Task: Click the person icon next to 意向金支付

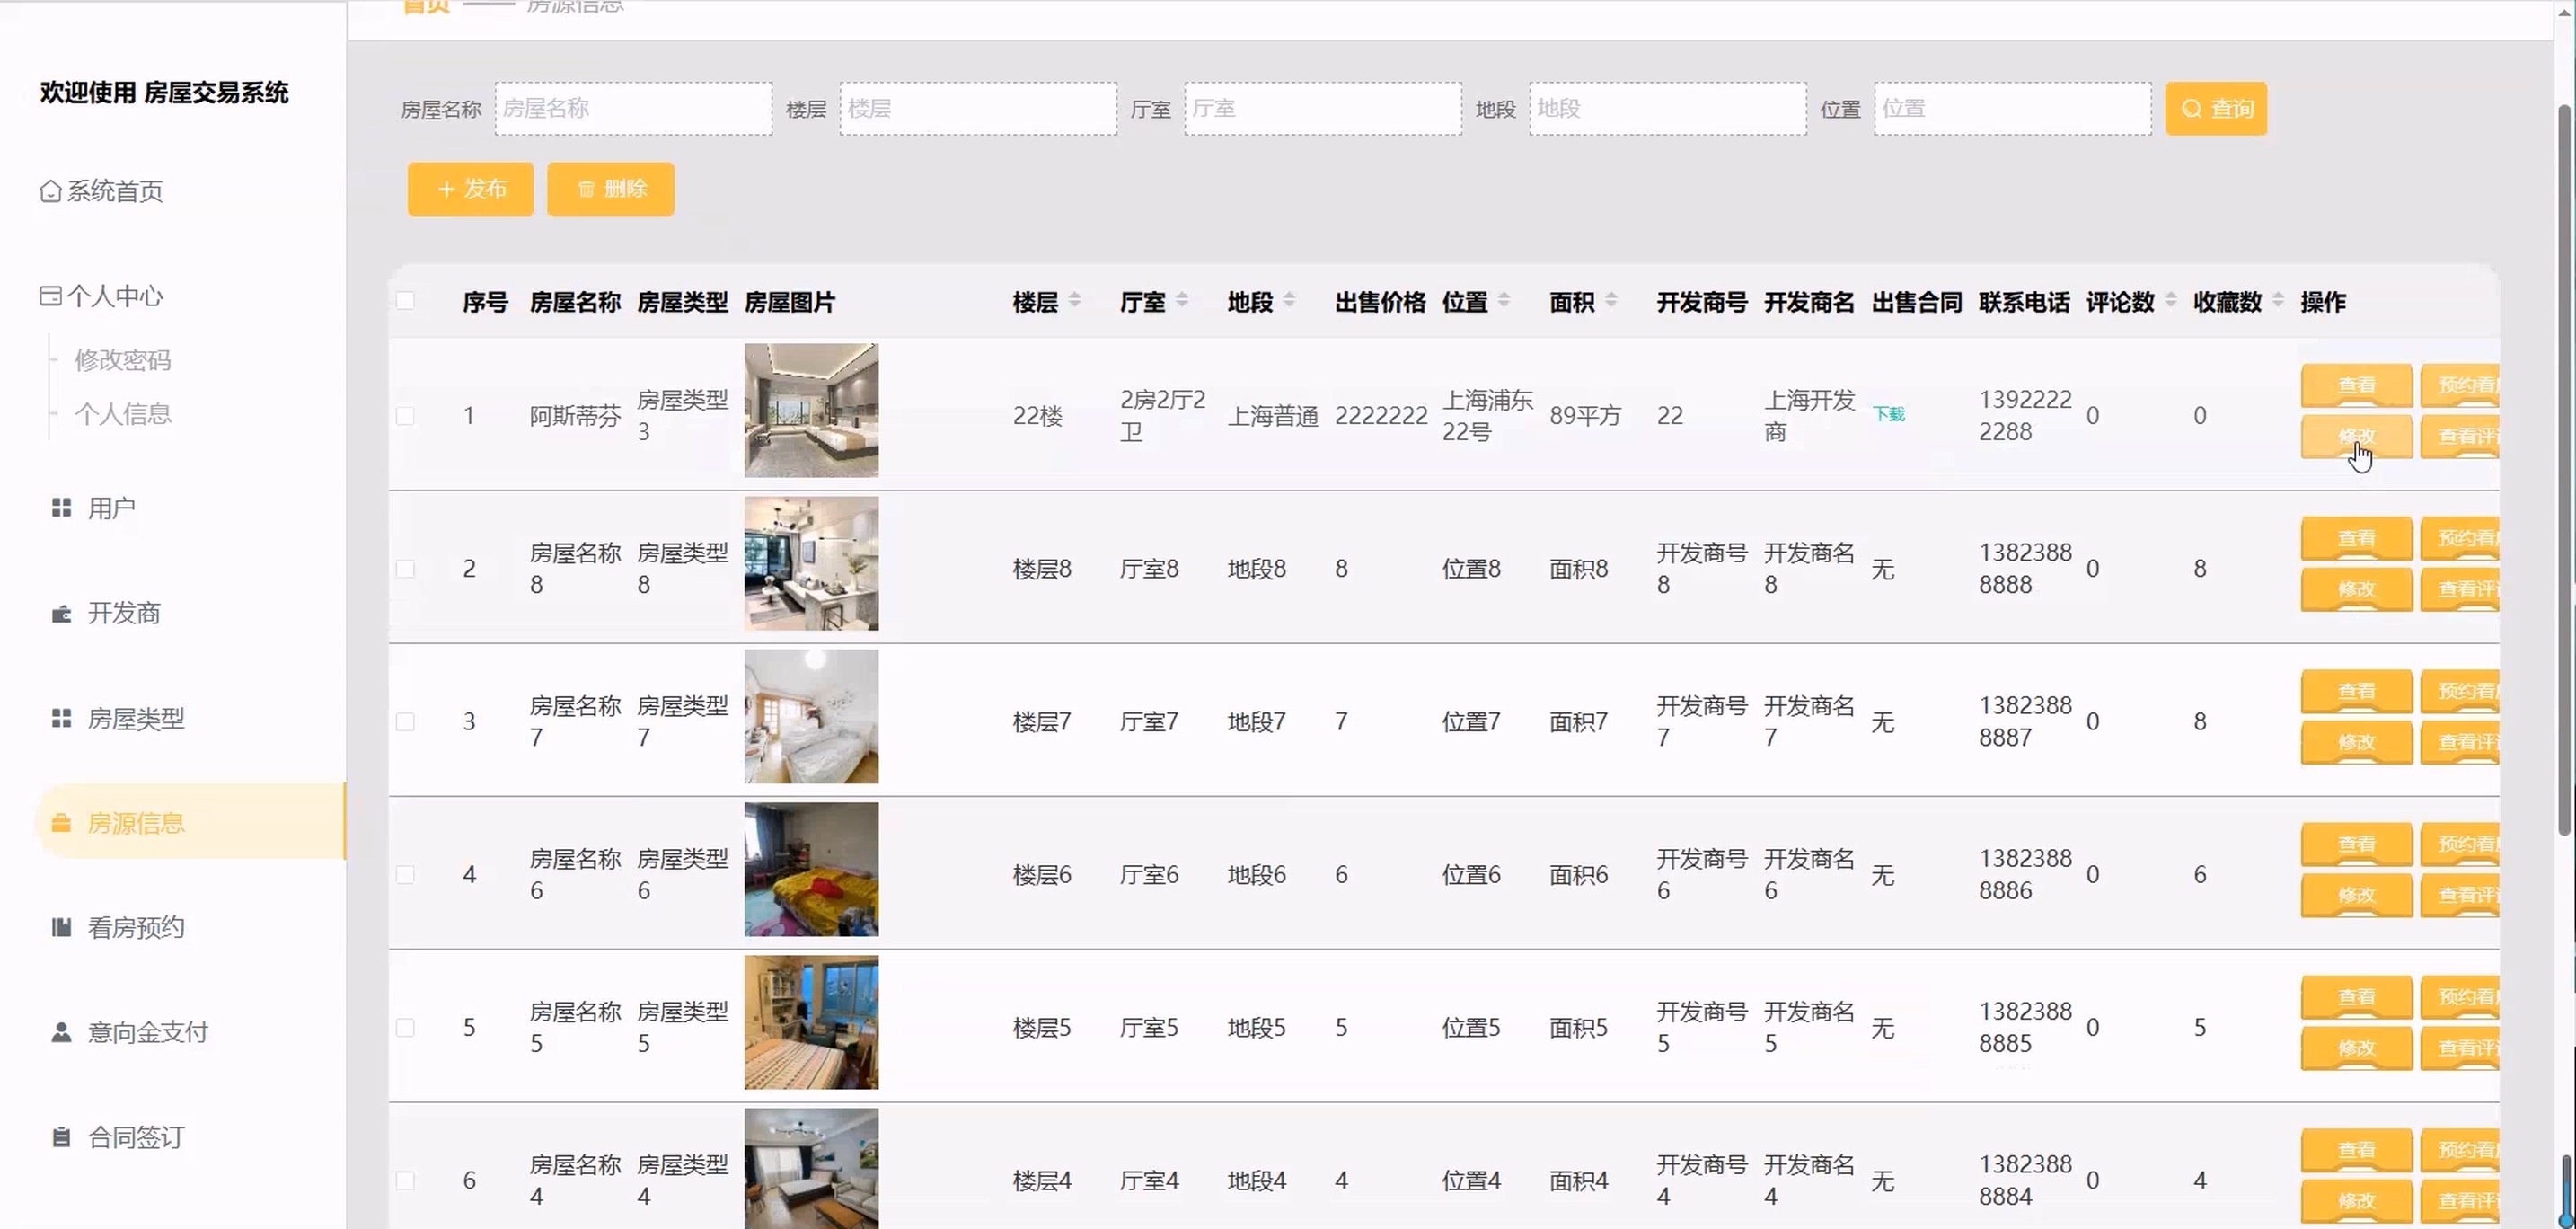Action: 61,1032
